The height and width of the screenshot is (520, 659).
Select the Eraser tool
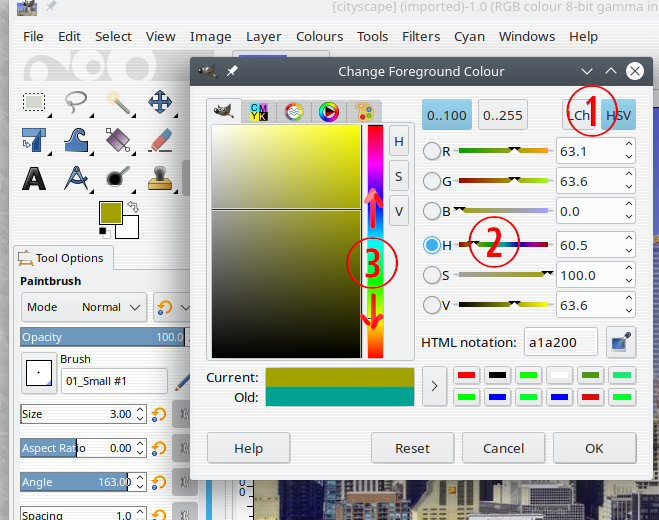point(160,140)
